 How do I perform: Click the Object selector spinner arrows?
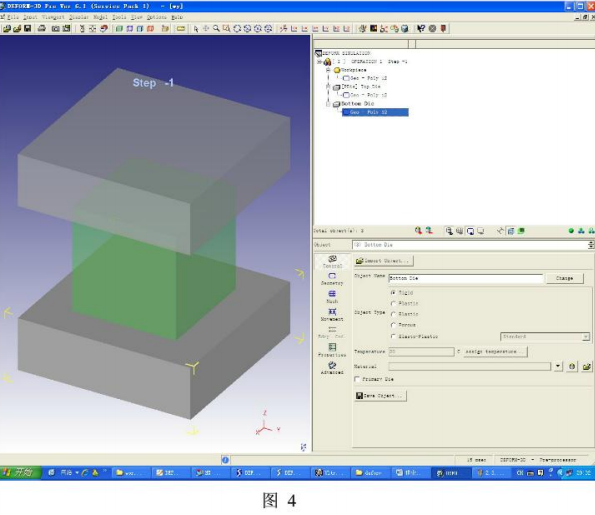pos(591,245)
